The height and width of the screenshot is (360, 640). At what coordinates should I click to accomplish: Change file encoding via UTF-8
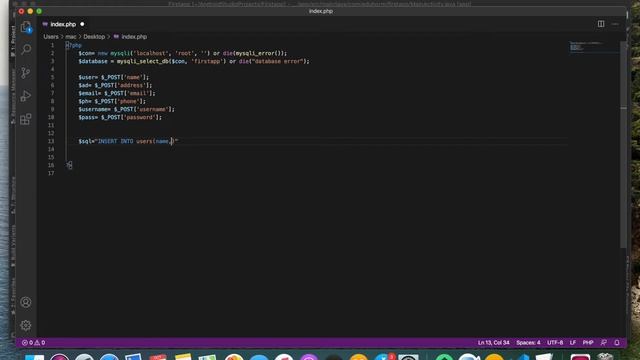coord(555,342)
